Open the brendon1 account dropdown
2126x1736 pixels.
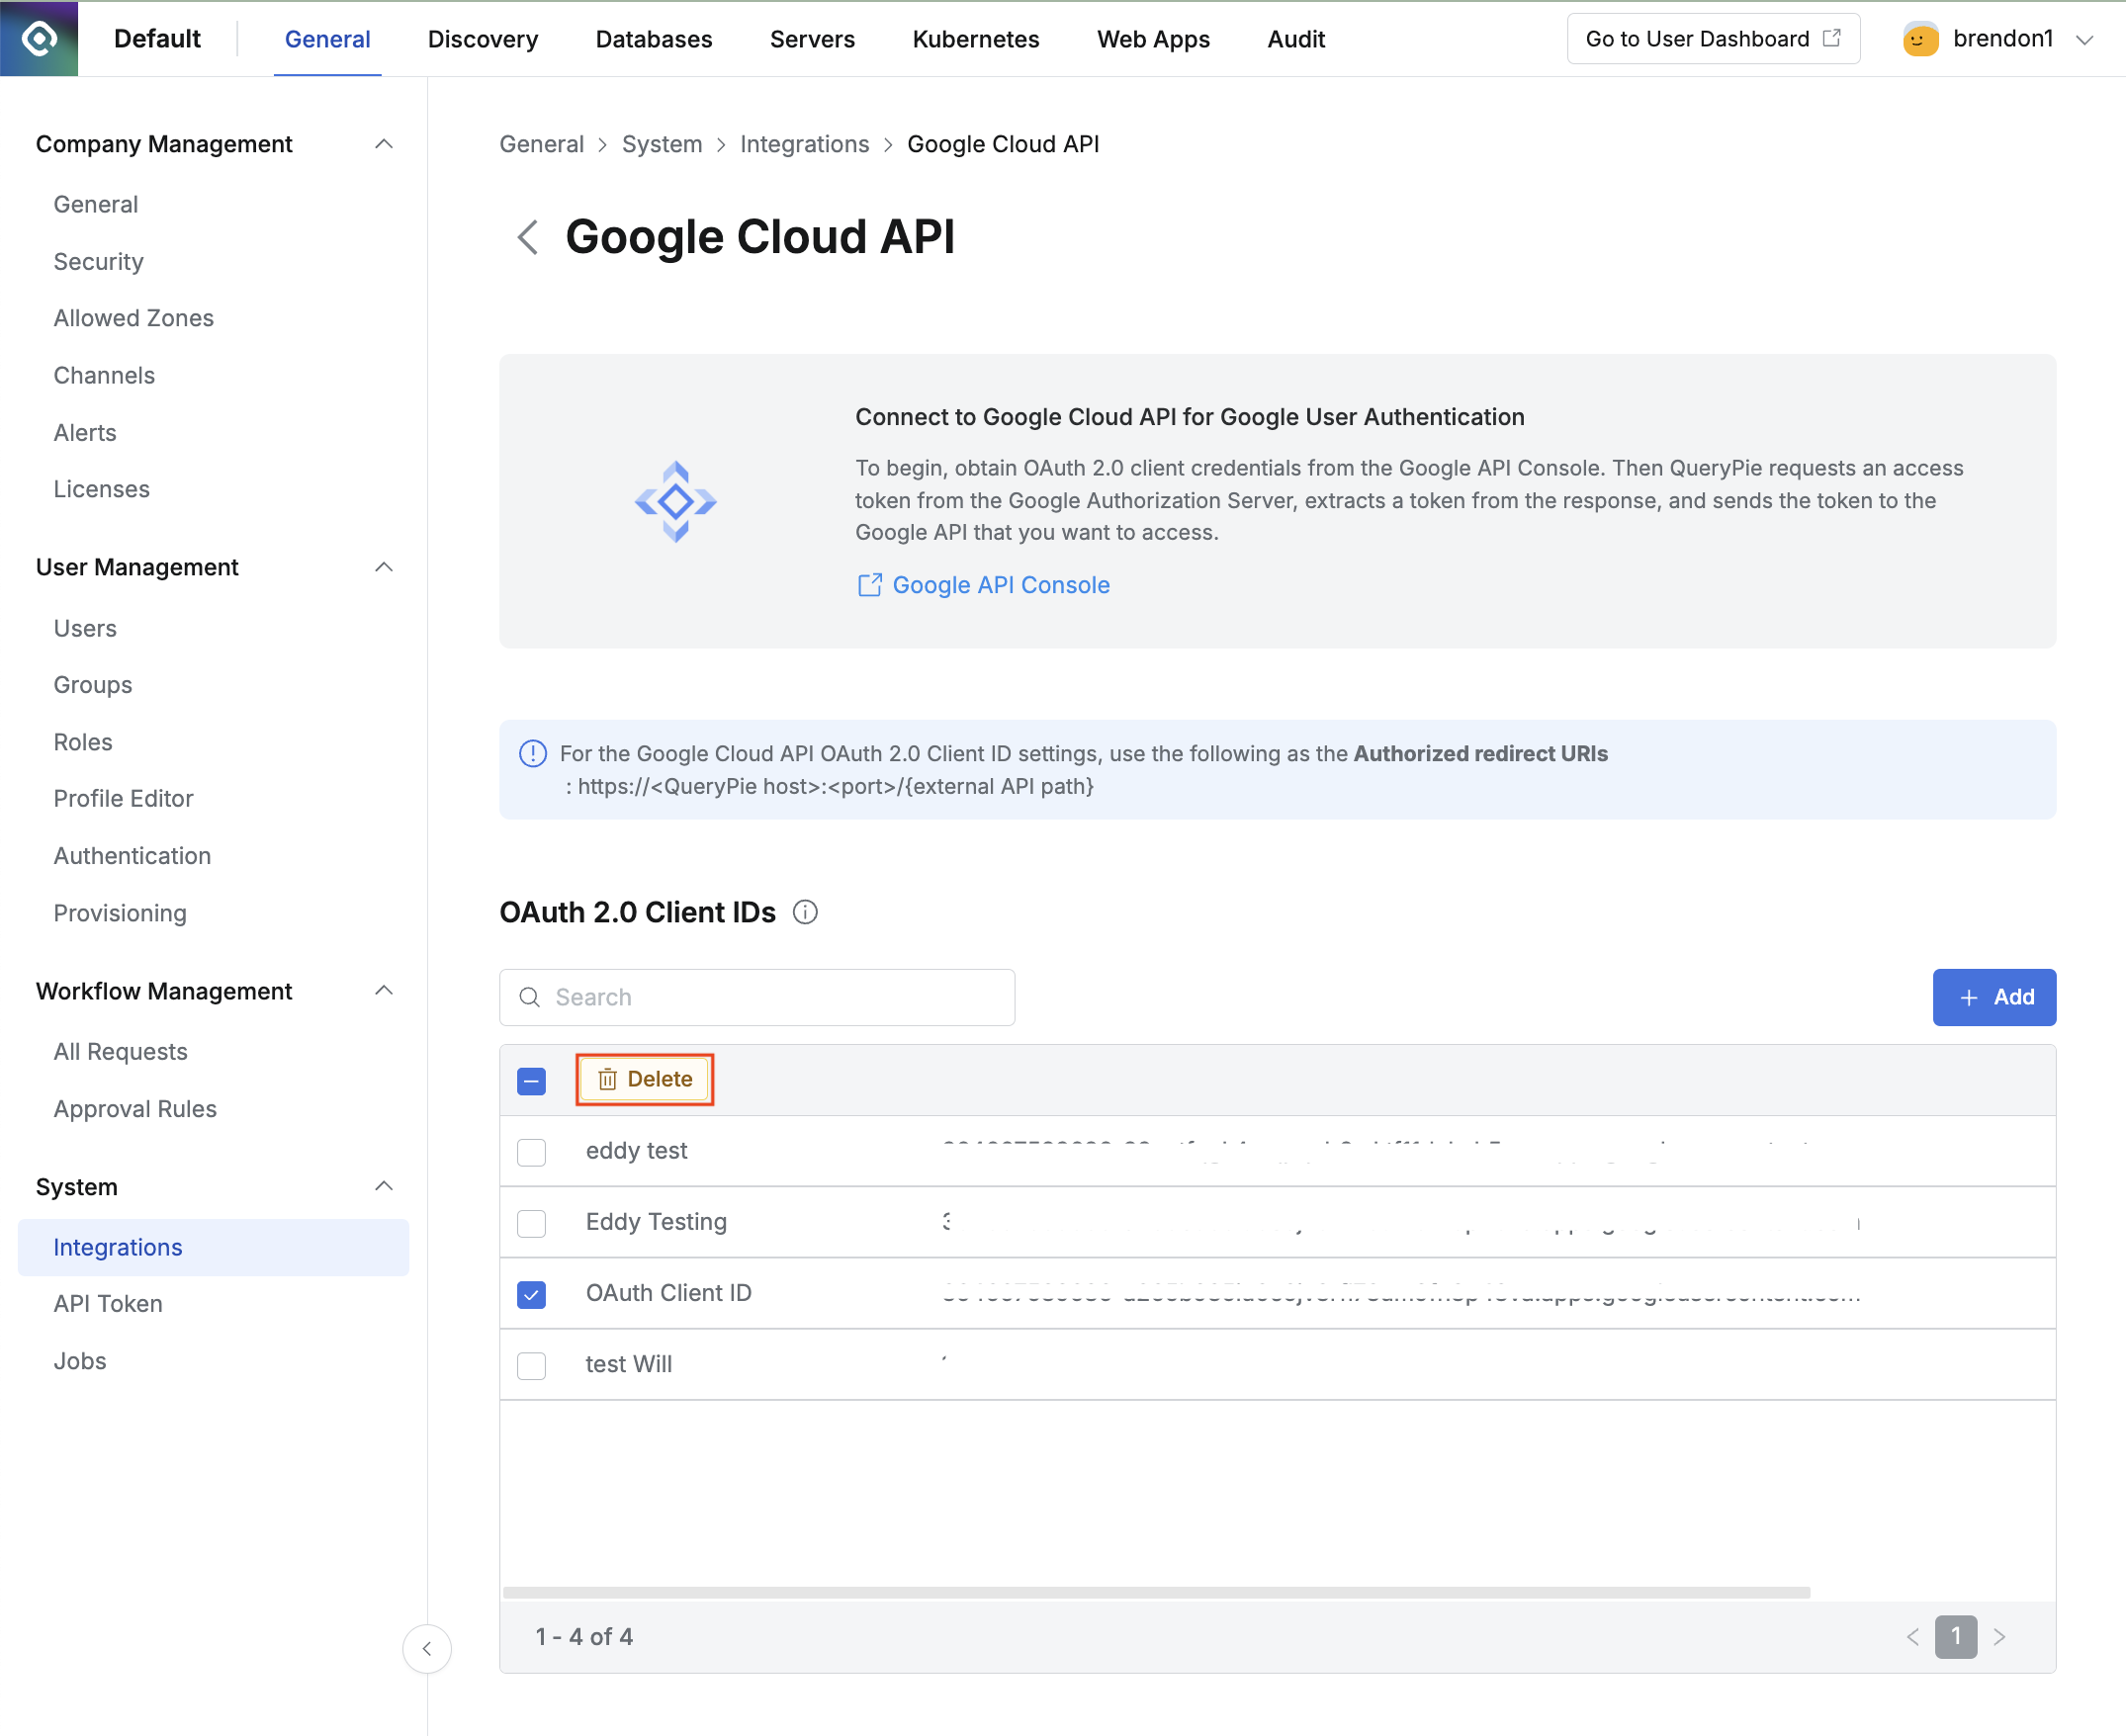(2085, 39)
